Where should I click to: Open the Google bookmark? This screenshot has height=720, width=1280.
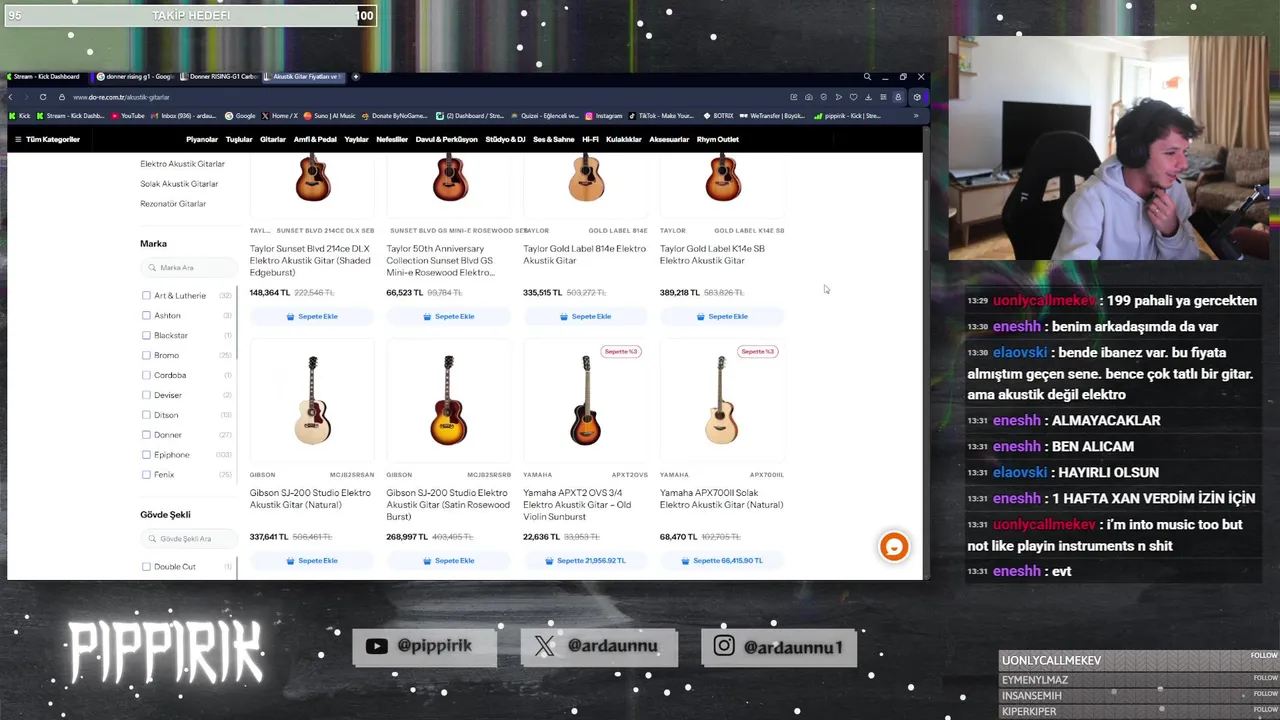point(240,116)
